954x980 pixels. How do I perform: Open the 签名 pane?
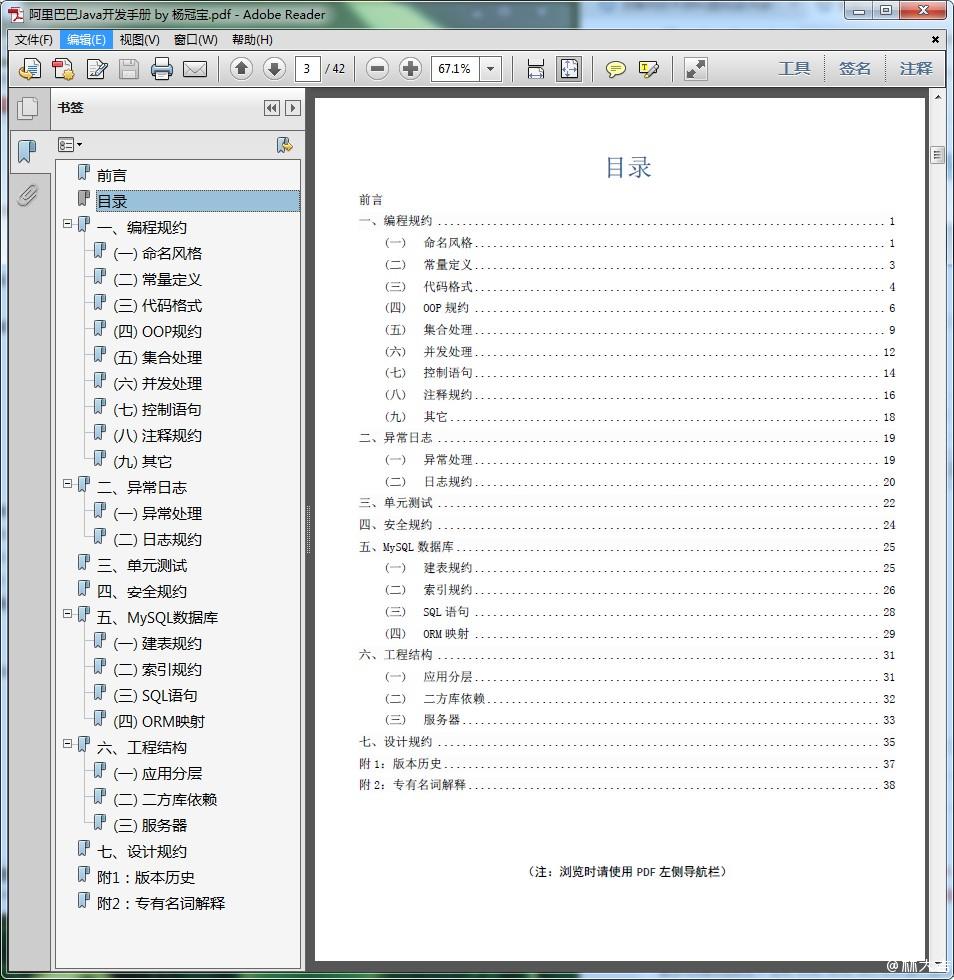pos(855,69)
